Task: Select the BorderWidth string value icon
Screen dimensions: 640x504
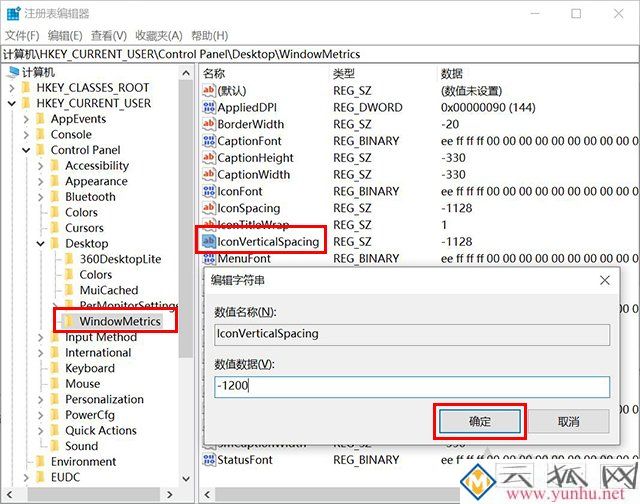Action: point(209,124)
